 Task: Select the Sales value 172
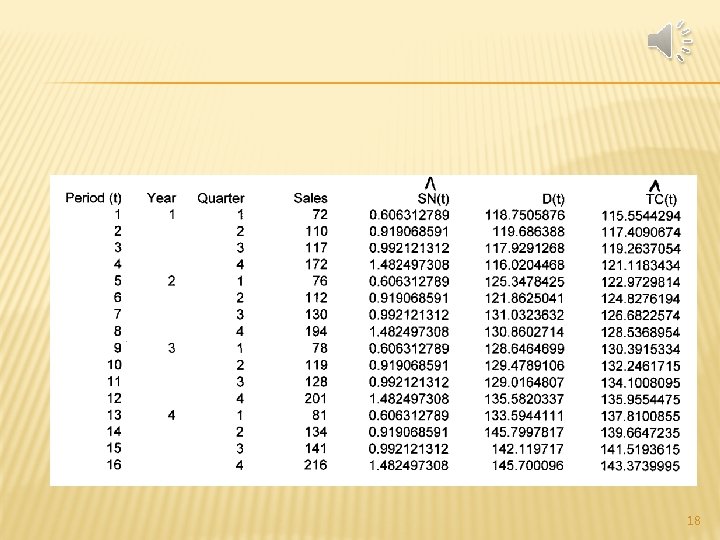[316, 264]
